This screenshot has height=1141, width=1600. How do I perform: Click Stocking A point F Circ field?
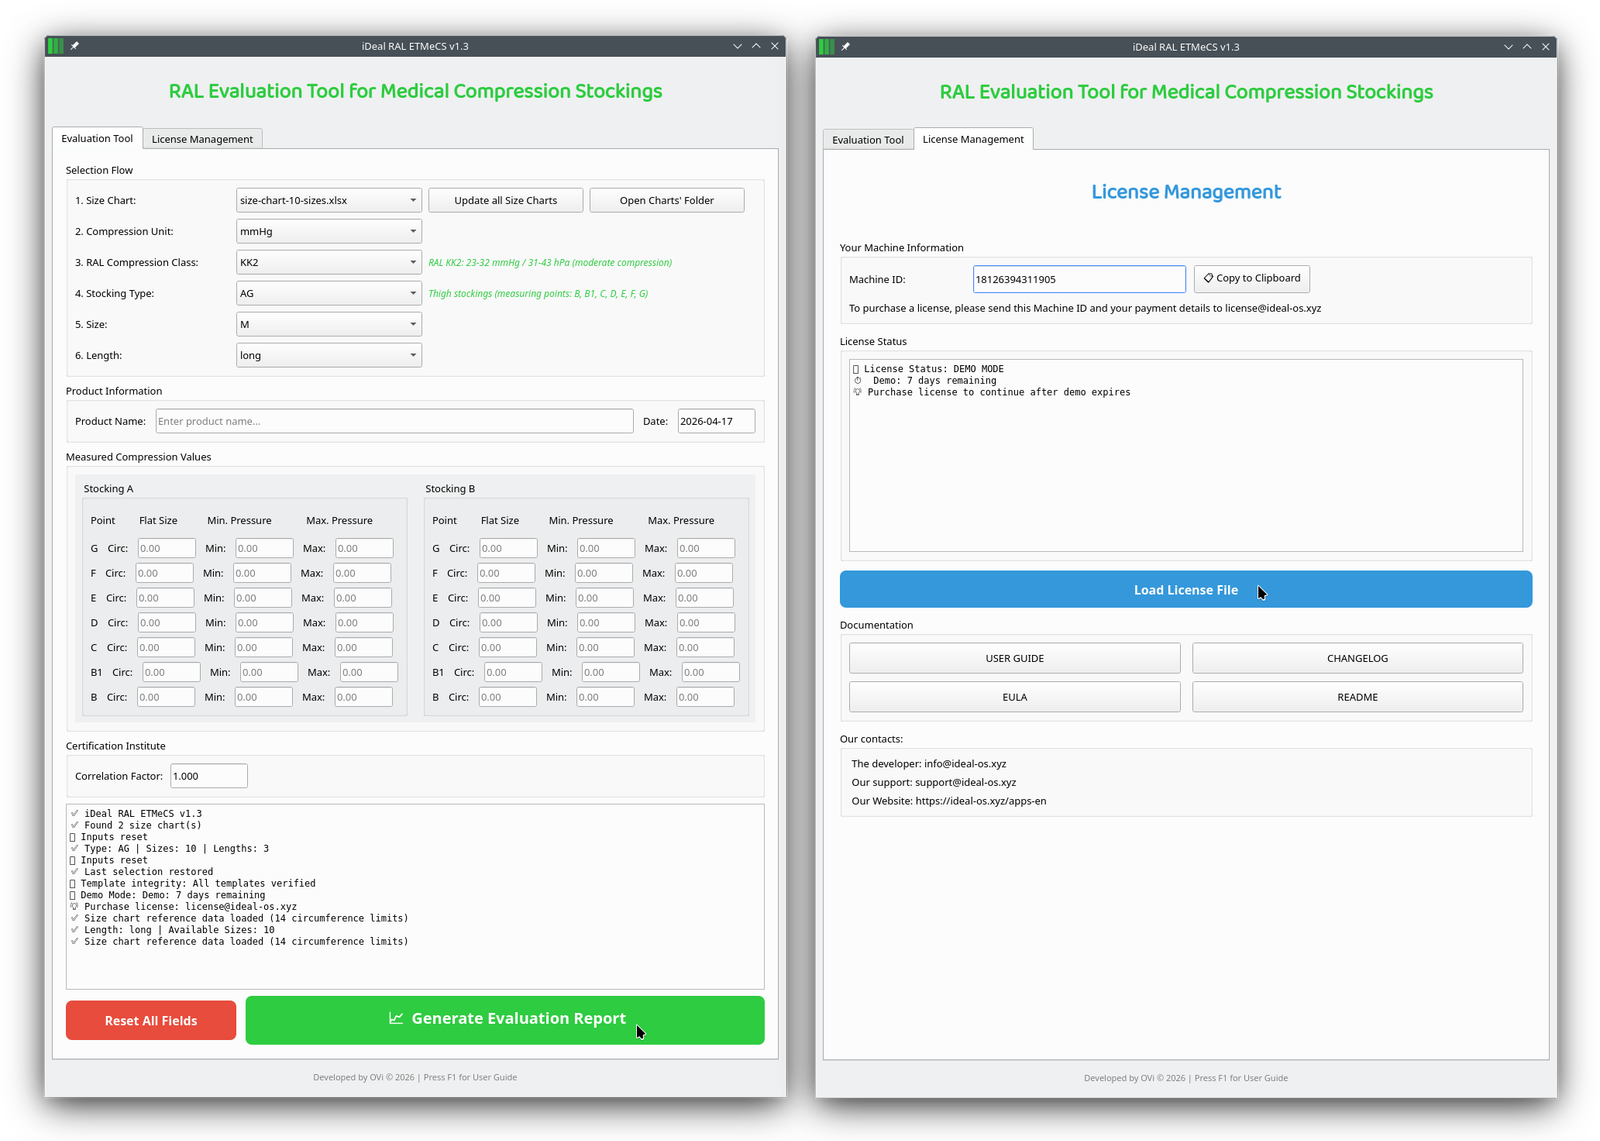[x=164, y=573]
